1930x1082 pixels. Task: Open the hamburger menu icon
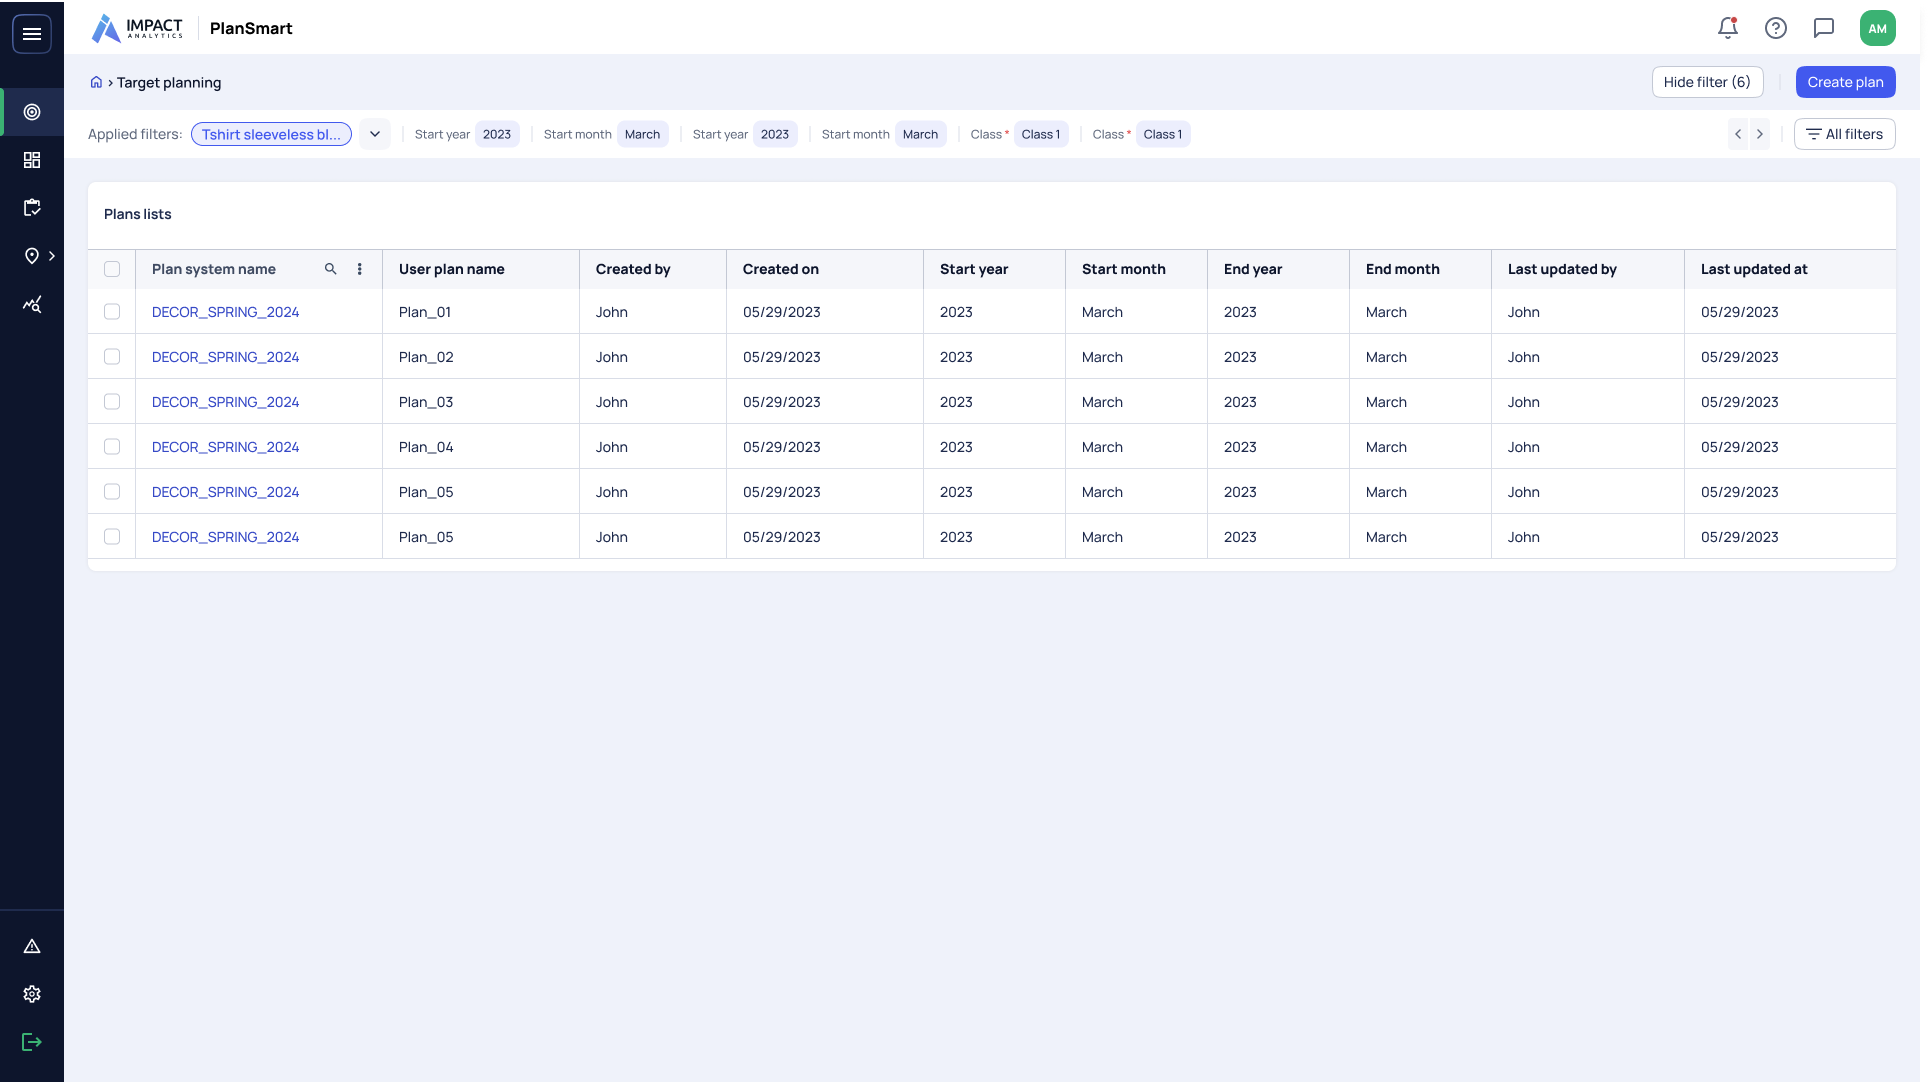pos(32,34)
